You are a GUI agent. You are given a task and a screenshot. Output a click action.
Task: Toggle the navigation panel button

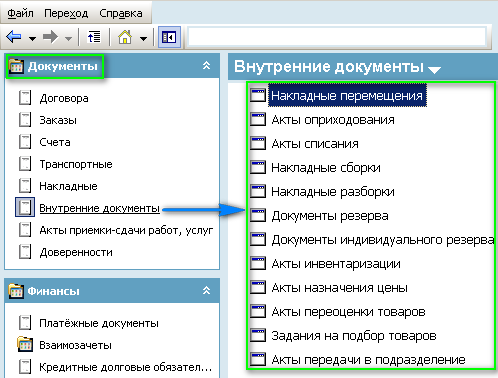pyautogui.click(x=169, y=37)
